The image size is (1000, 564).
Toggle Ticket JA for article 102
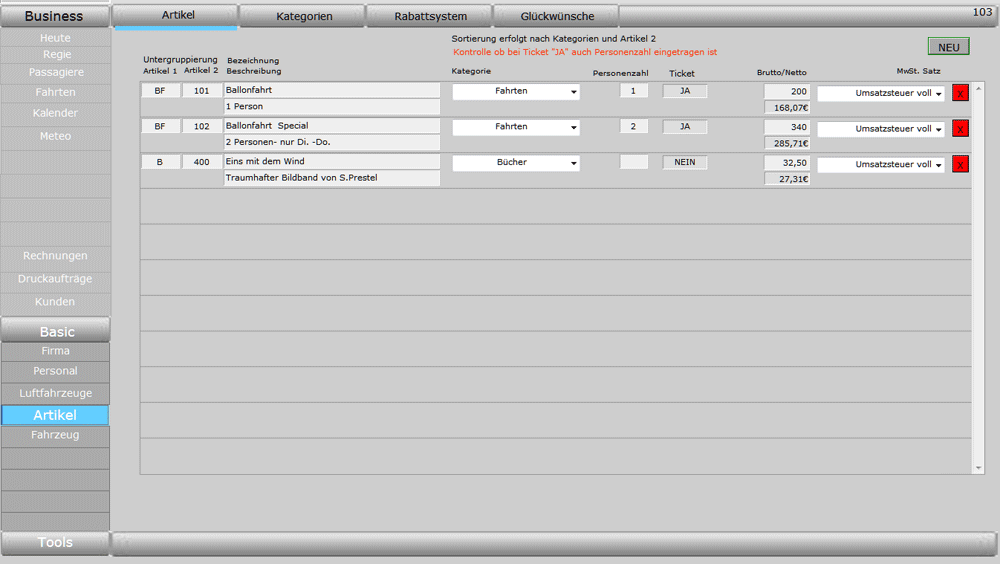(685, 127)
